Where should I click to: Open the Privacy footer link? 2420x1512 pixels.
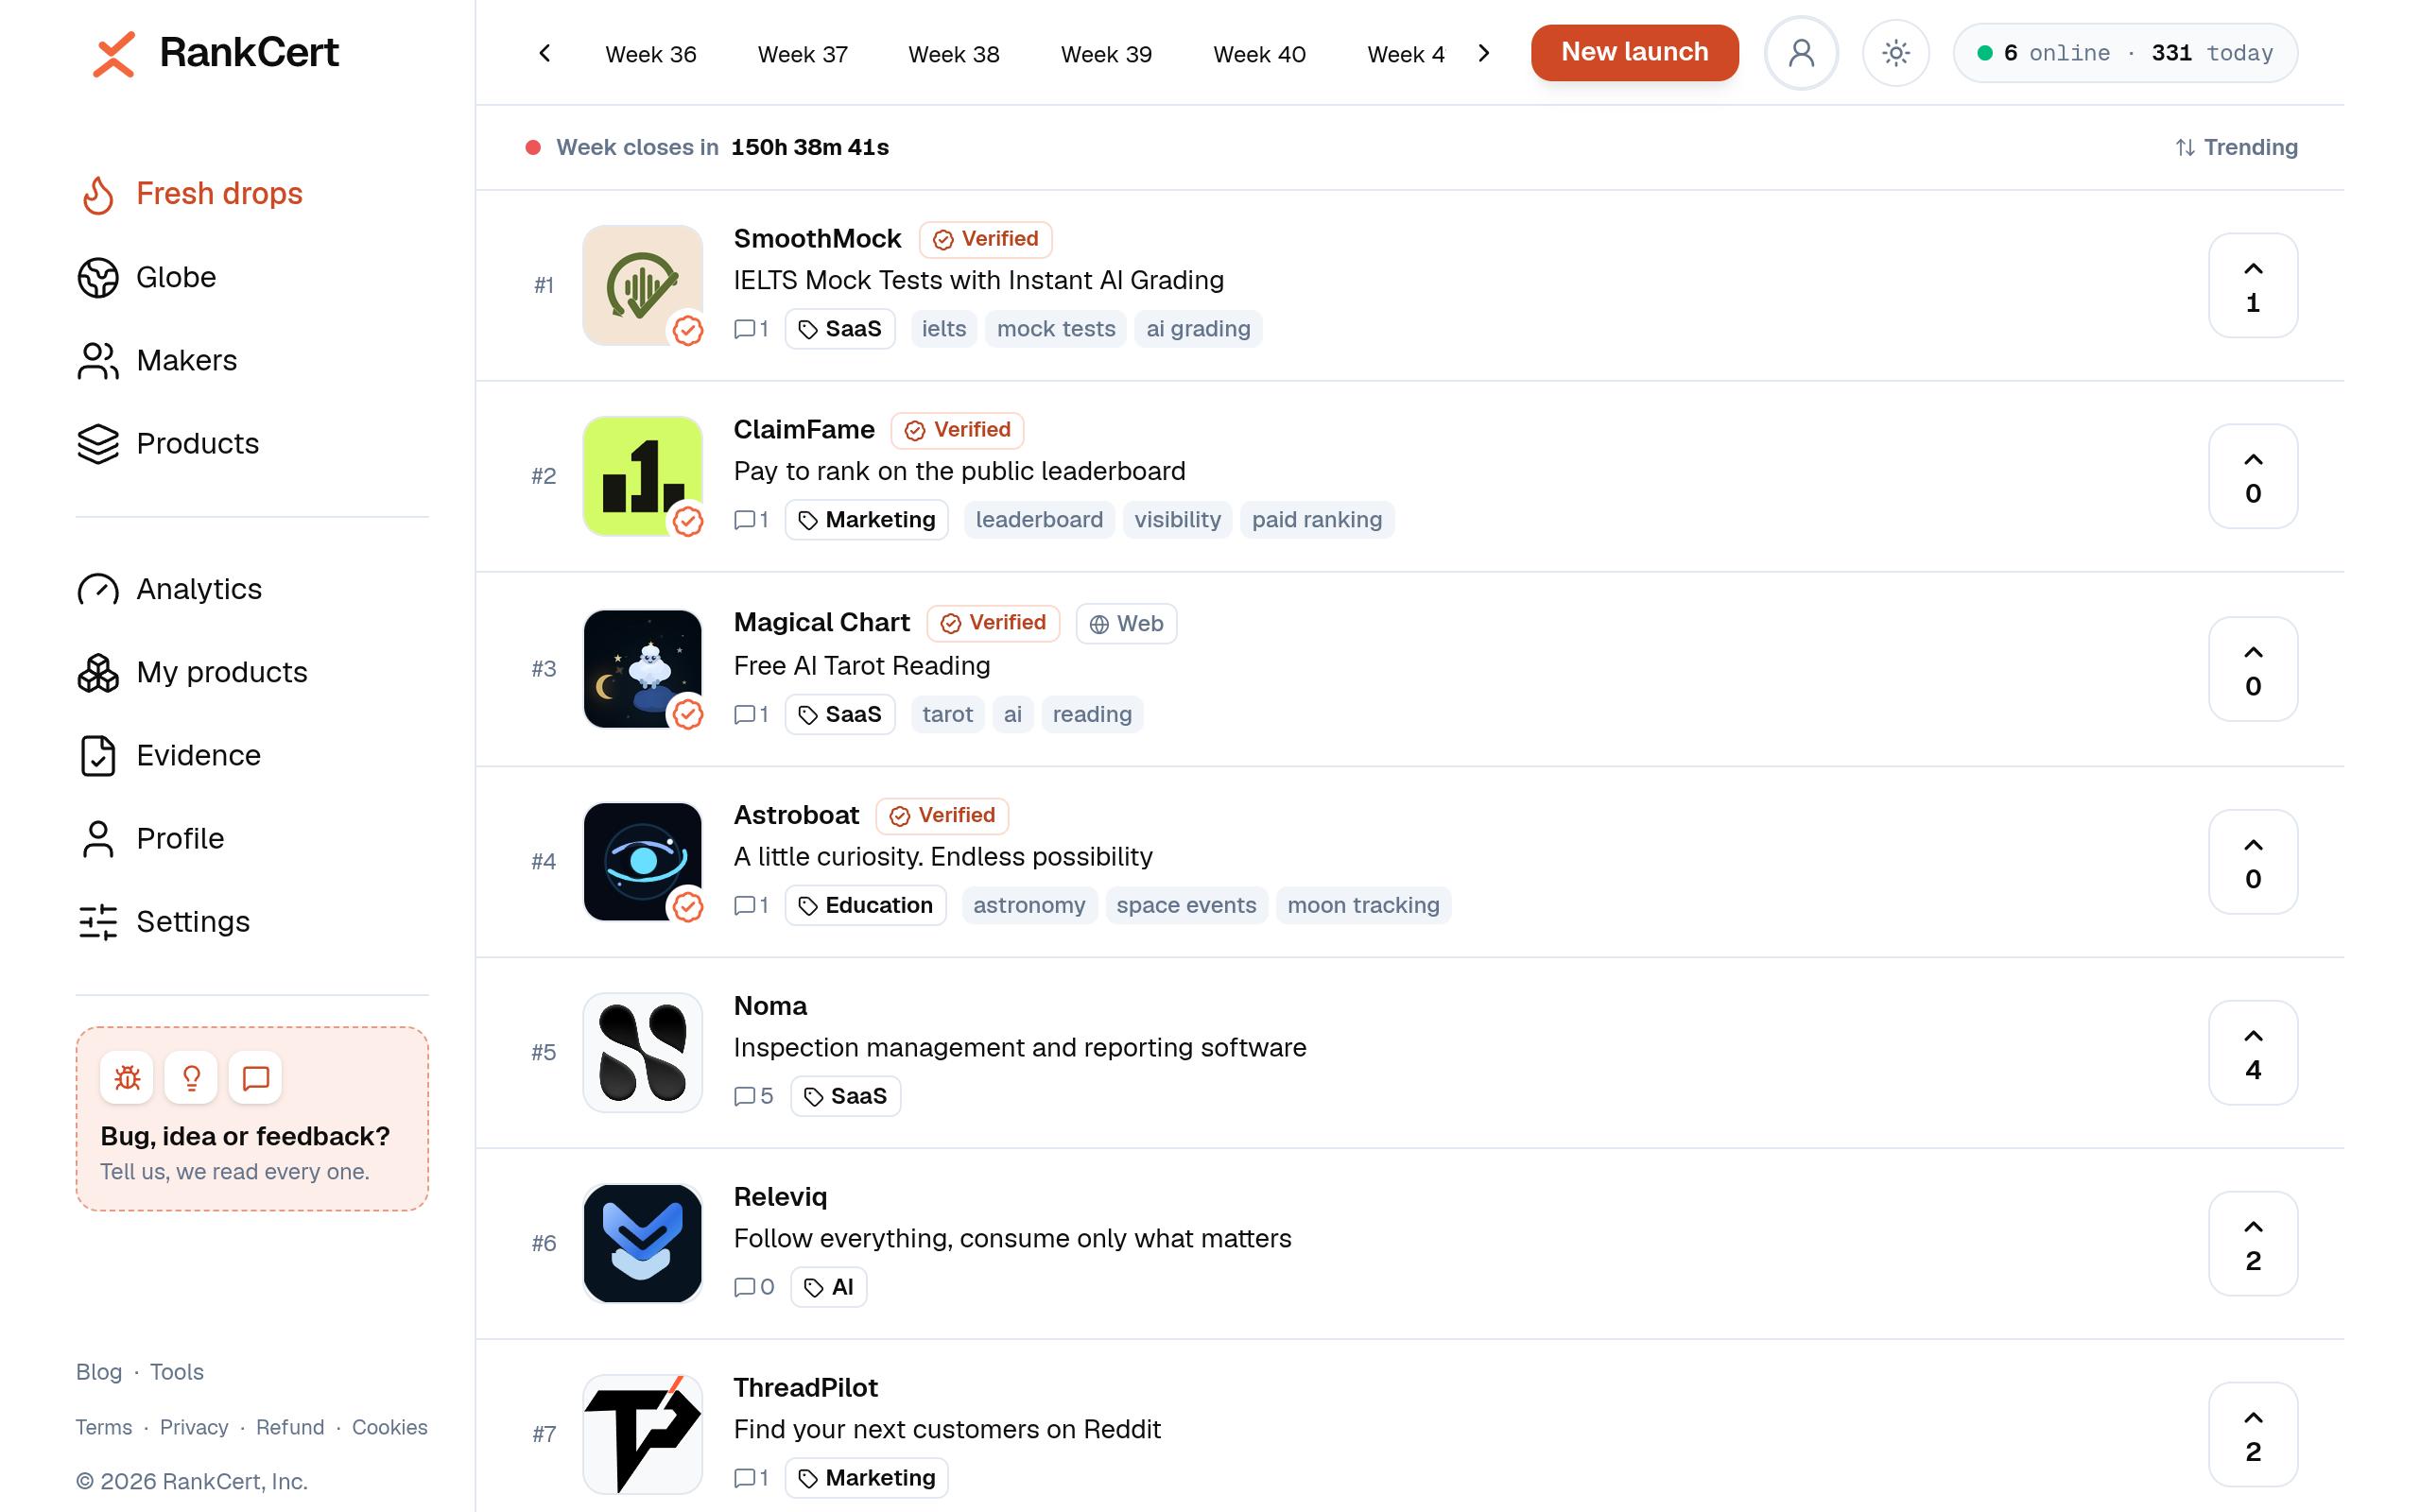coord(194,1427)
